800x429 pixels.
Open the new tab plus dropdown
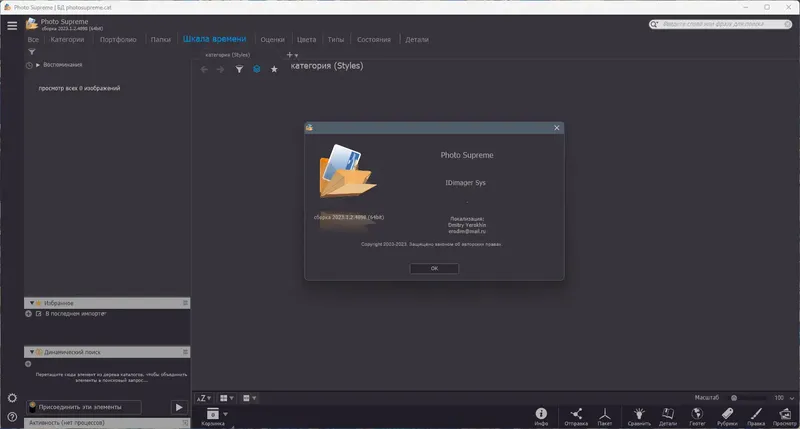(x=292, y=55)
